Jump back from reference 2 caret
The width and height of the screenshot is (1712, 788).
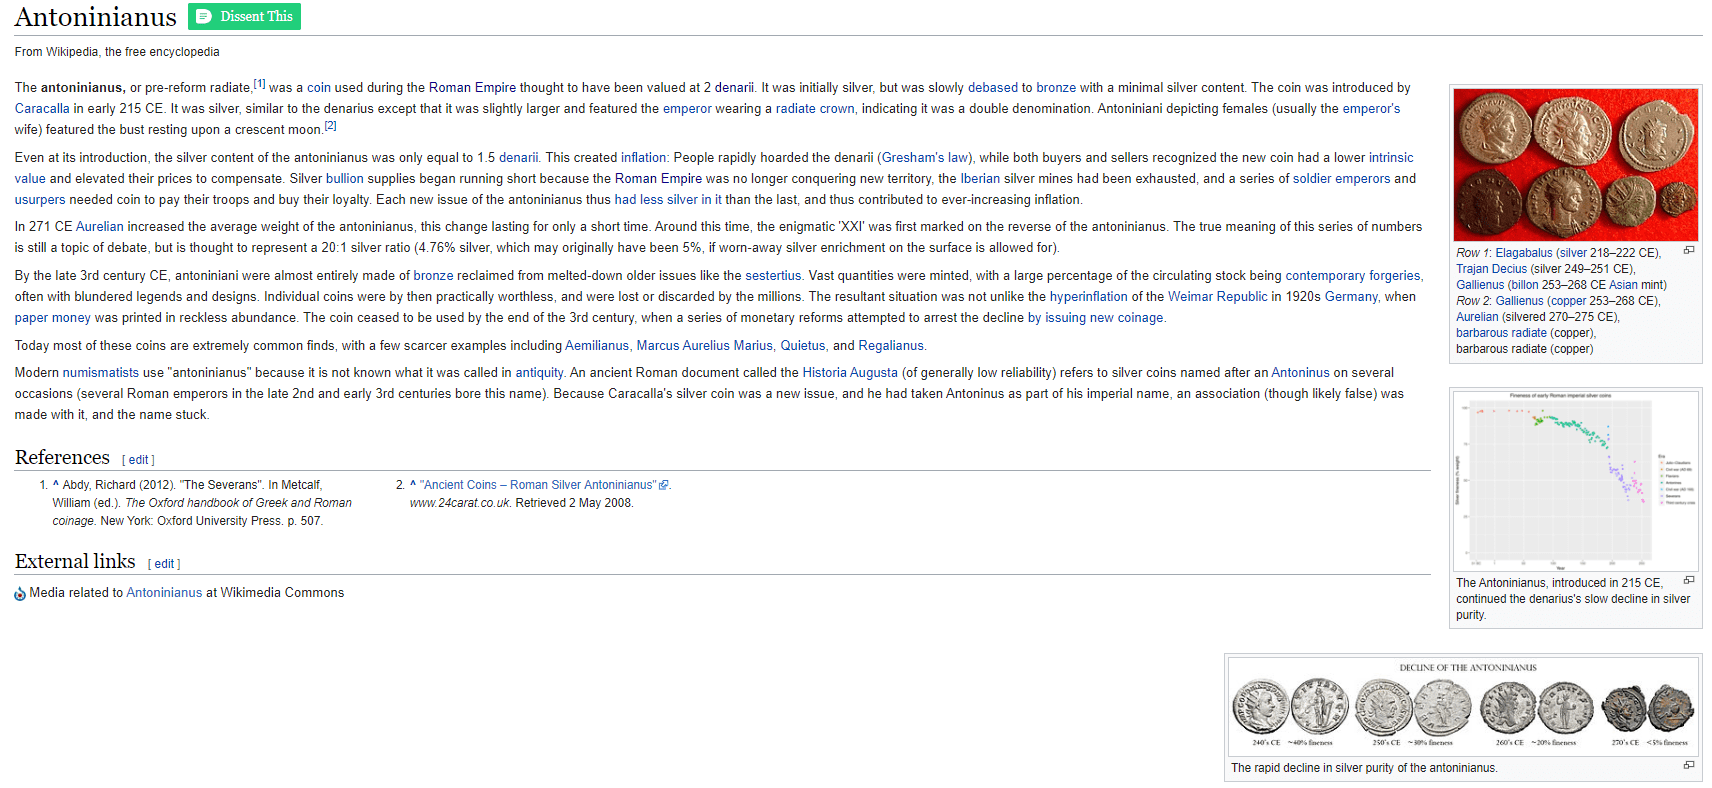[x=413, y=484]
